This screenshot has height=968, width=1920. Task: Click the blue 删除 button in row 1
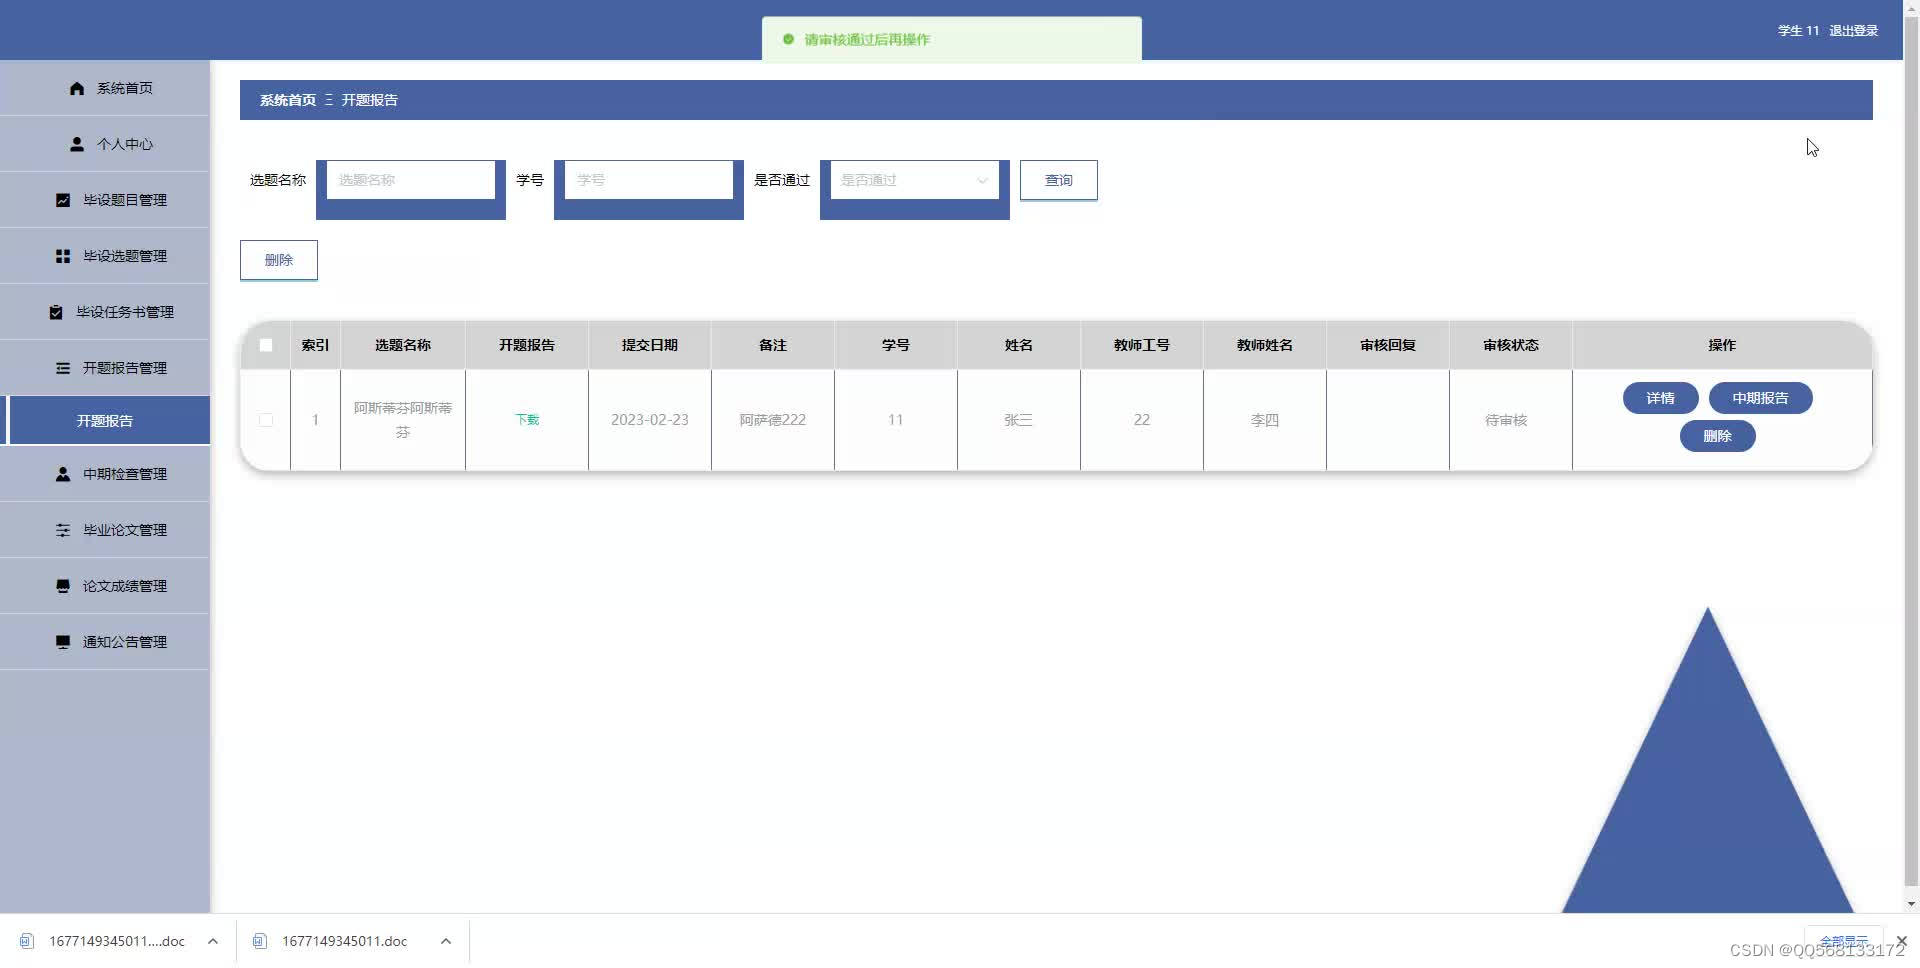[1717, 436]
